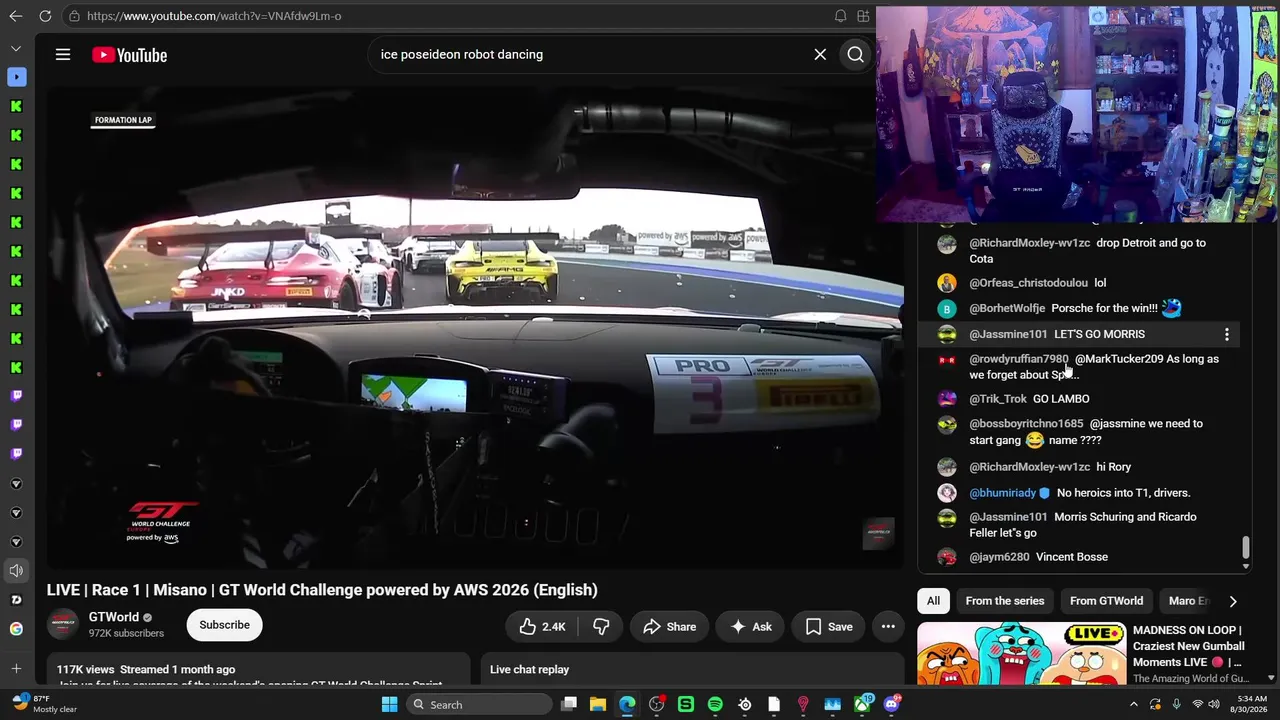Image resolution: width=1280 pixels, height=720 pixels.
Task: Open options menu for Jassmine101's LET'S GO MORRIS message
Action: pyautogui.click(x=1227, y=334)
